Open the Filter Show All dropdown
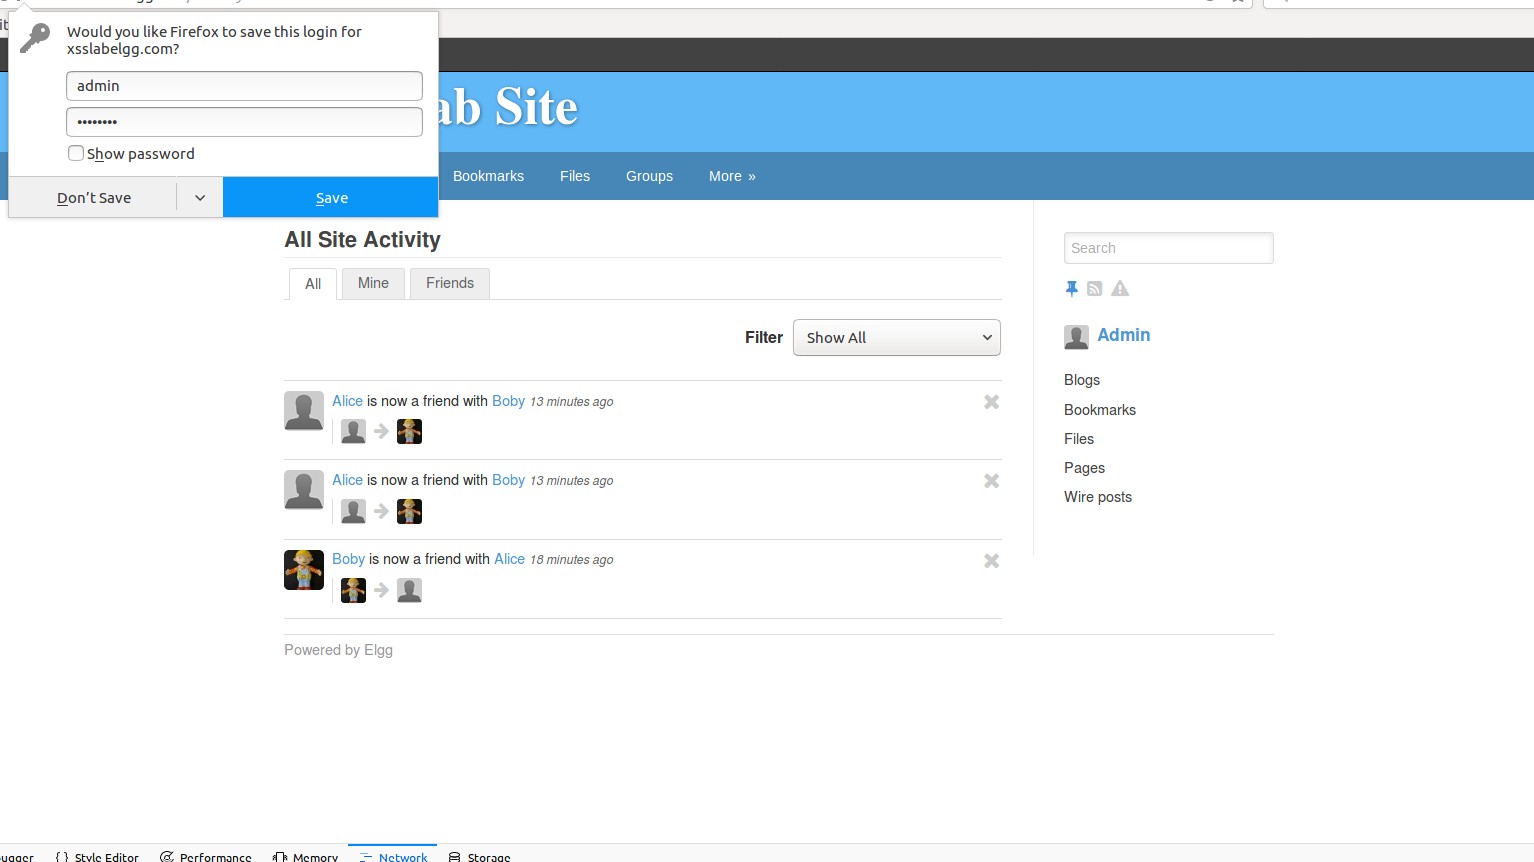This screenshot has width=1534, height=862. pyautogui.click(x=897, y=338)
